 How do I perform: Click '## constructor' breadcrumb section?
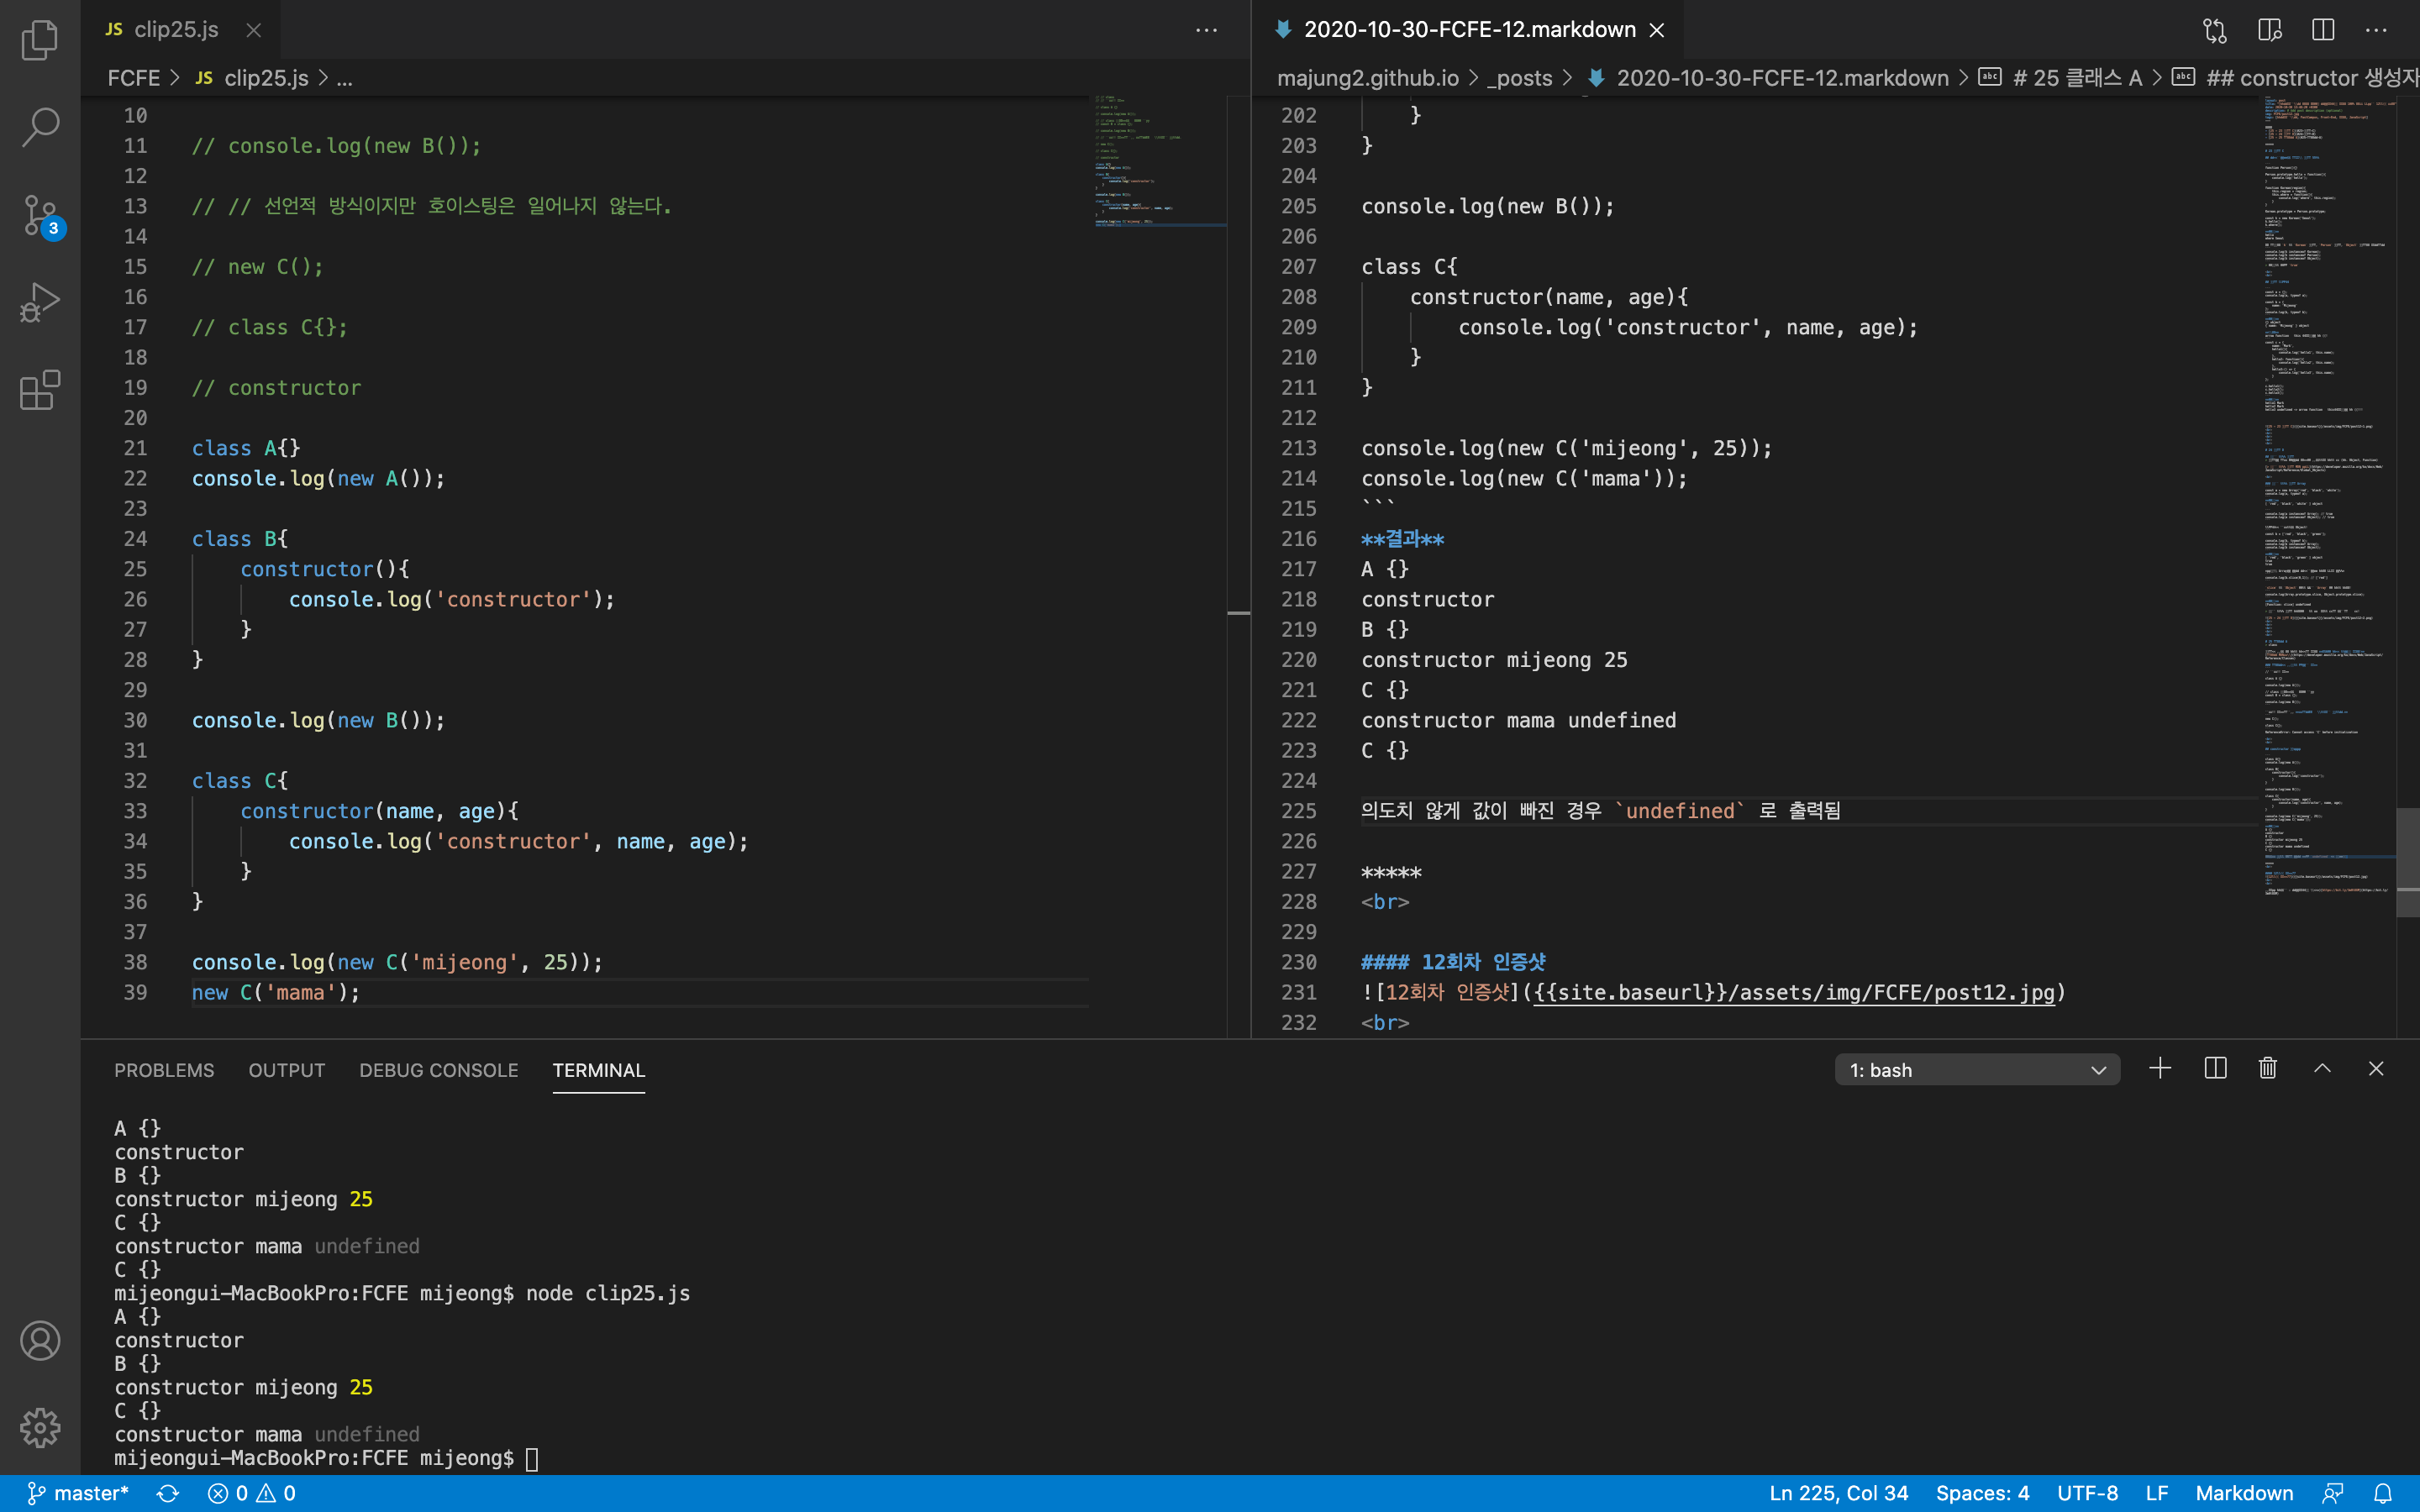[2296, 78]
